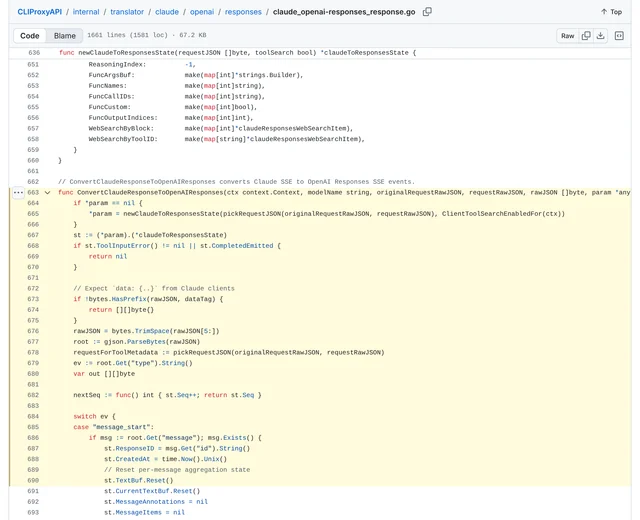This screenshot has height=520, width=640.
Task: Switch to Blame view tab
Action: [x=64, y=36]
